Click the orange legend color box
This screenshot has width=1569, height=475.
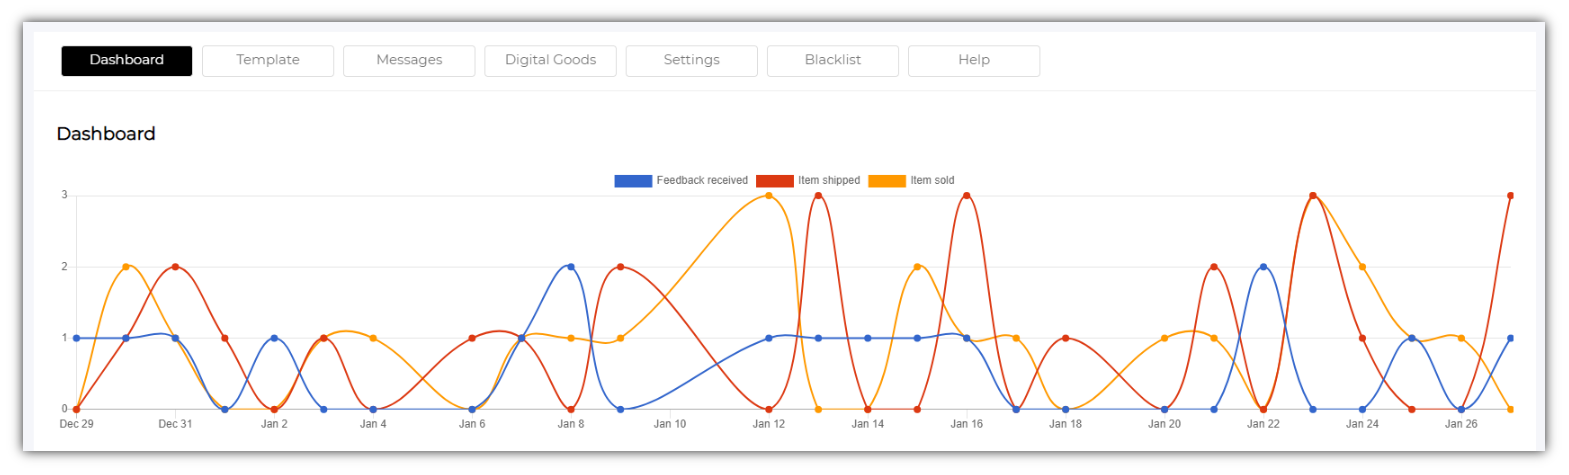(886, 181)
